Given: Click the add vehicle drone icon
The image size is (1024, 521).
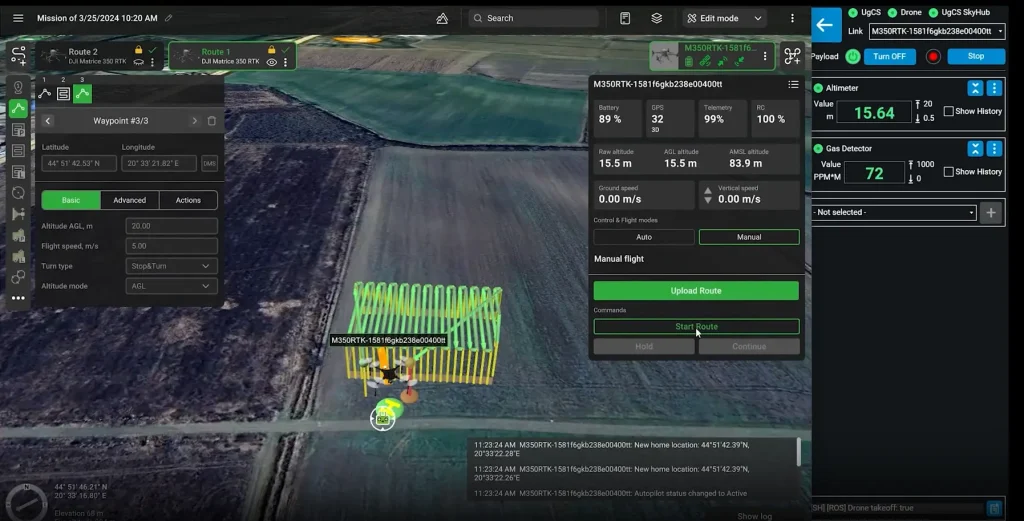Looking at the screenshot, I should coord(792,56).
